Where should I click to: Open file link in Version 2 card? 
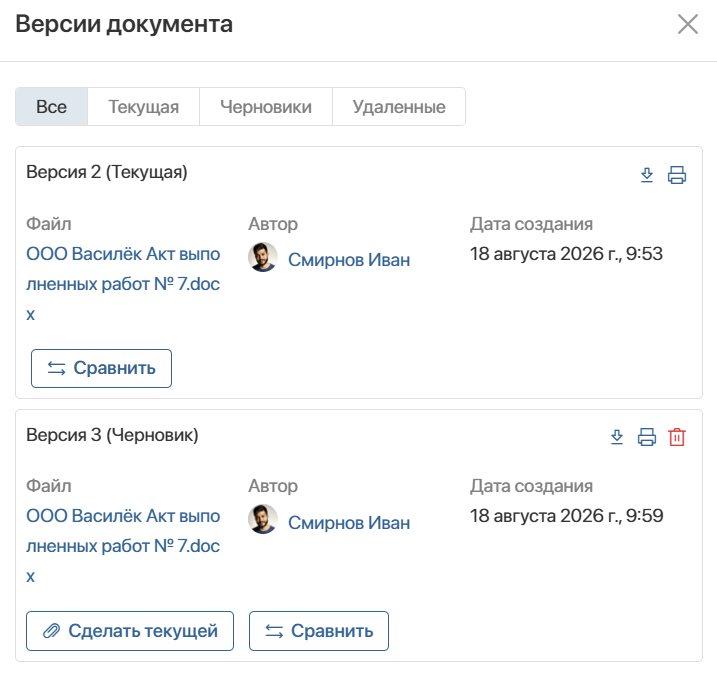coord(123,284)
